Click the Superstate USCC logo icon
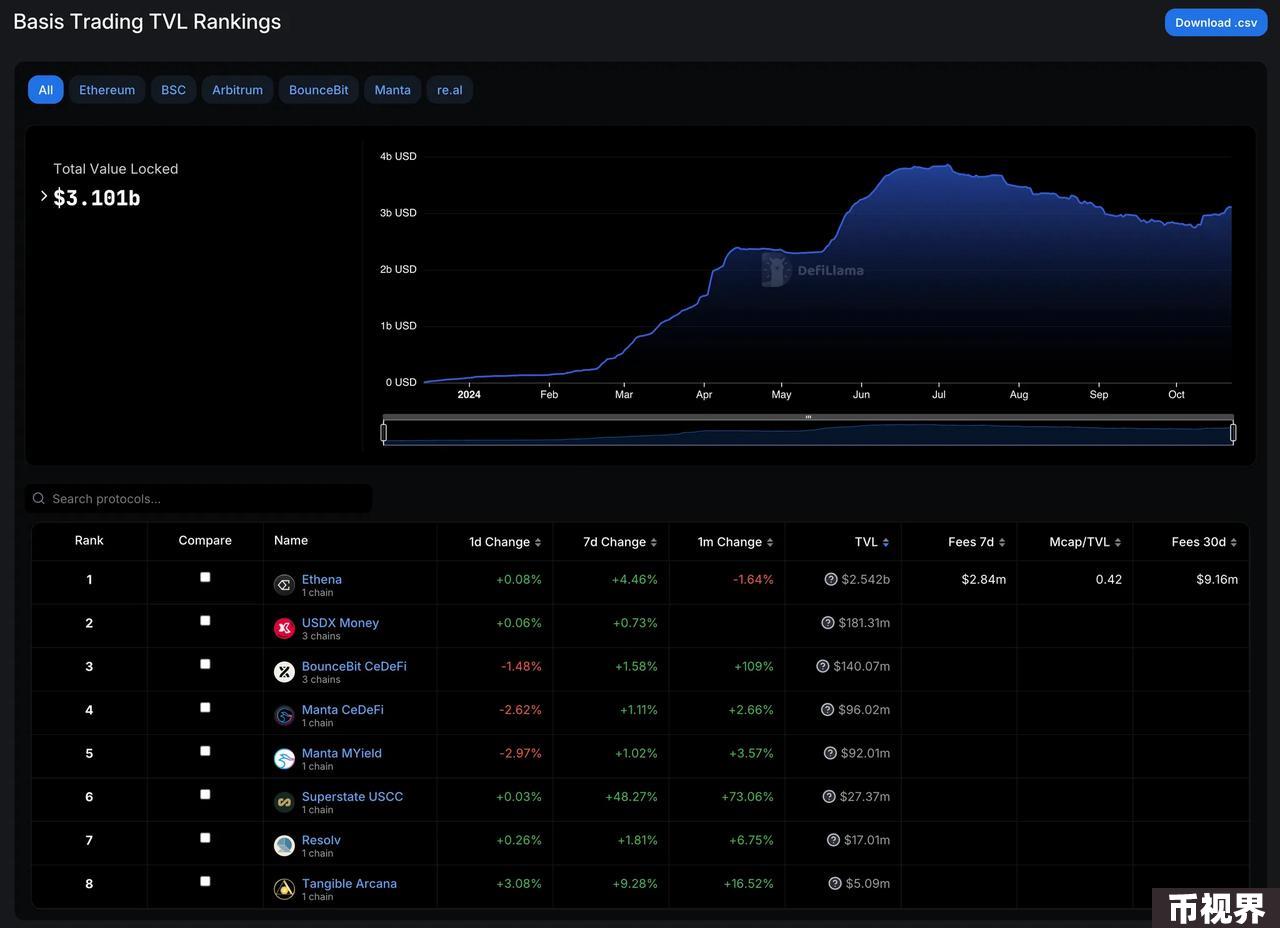The height and width of the screenshot is (928, 1280). tap(284, 802)
